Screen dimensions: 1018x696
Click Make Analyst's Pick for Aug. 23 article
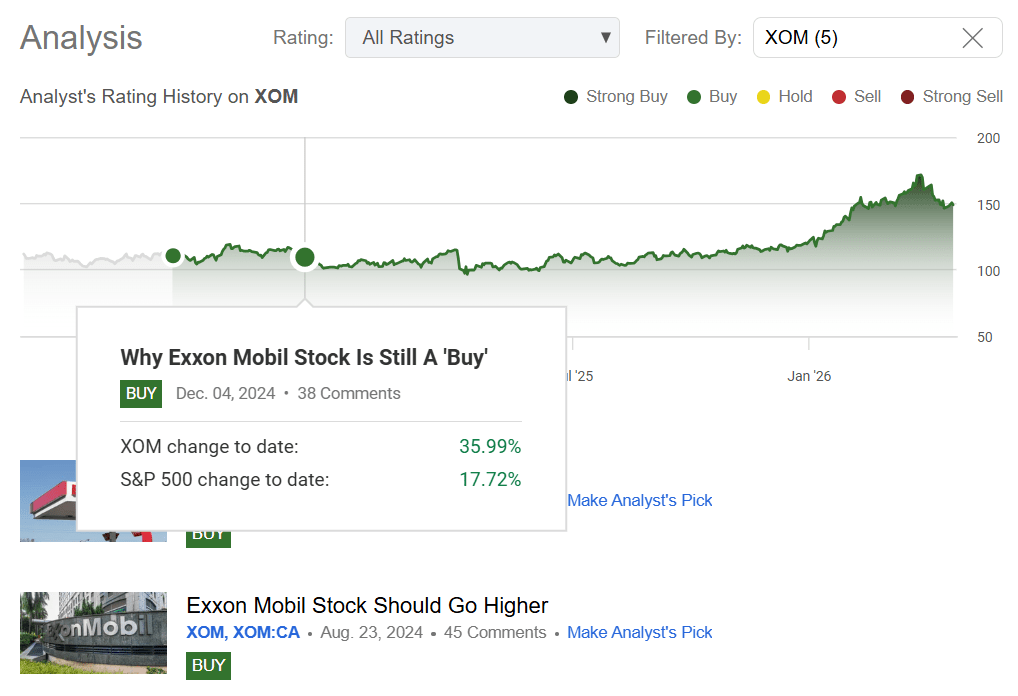[639, 632]
